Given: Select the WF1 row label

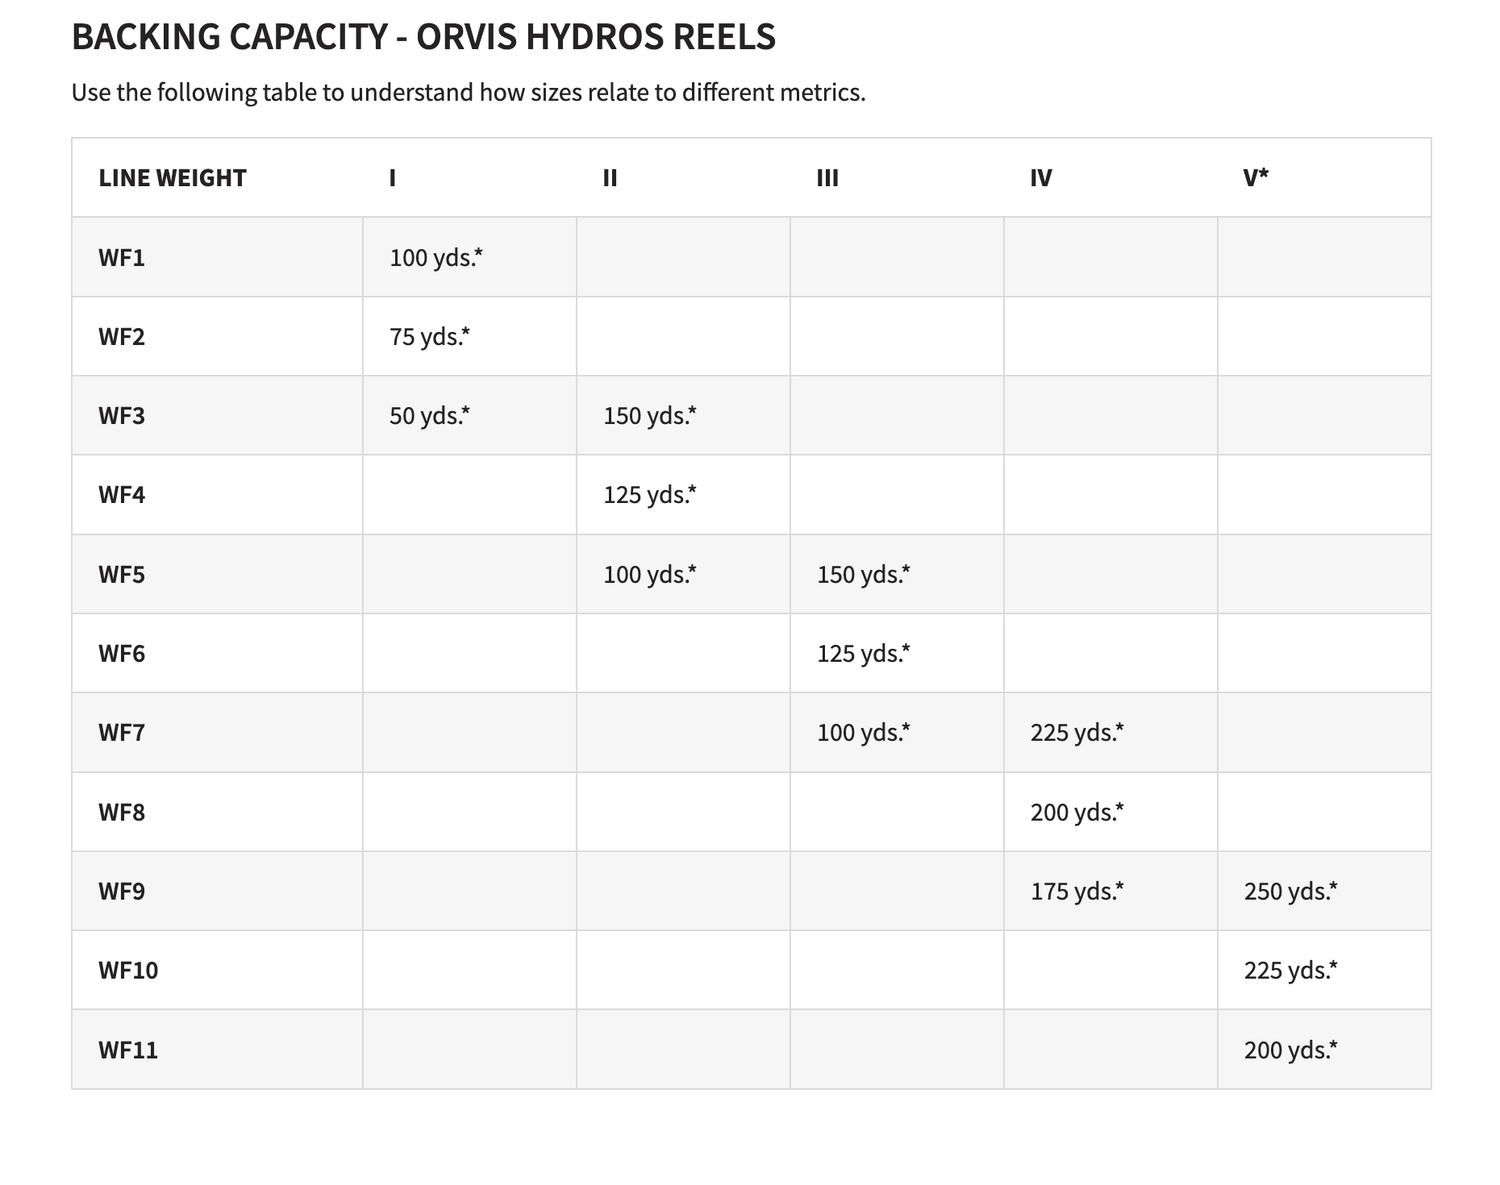Looking at the screenshot, I should (122, 258).
